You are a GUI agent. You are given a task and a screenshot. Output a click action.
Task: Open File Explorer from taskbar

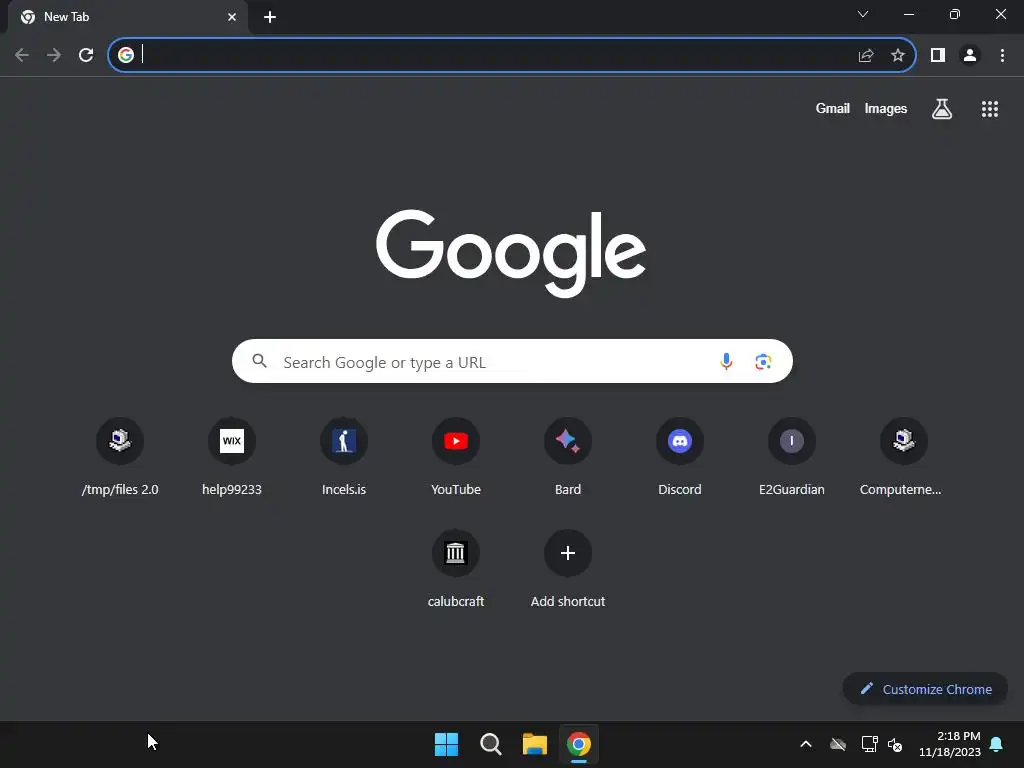pos(535,744)
